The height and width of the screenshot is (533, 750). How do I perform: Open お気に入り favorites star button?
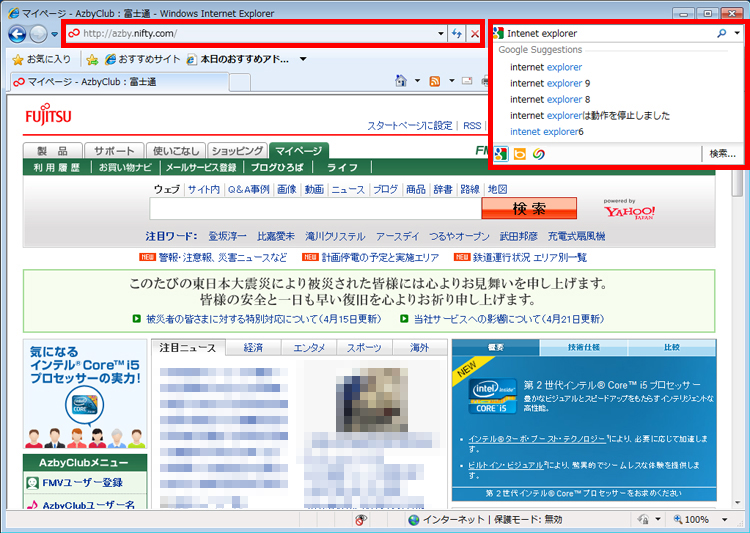point(42,59)
